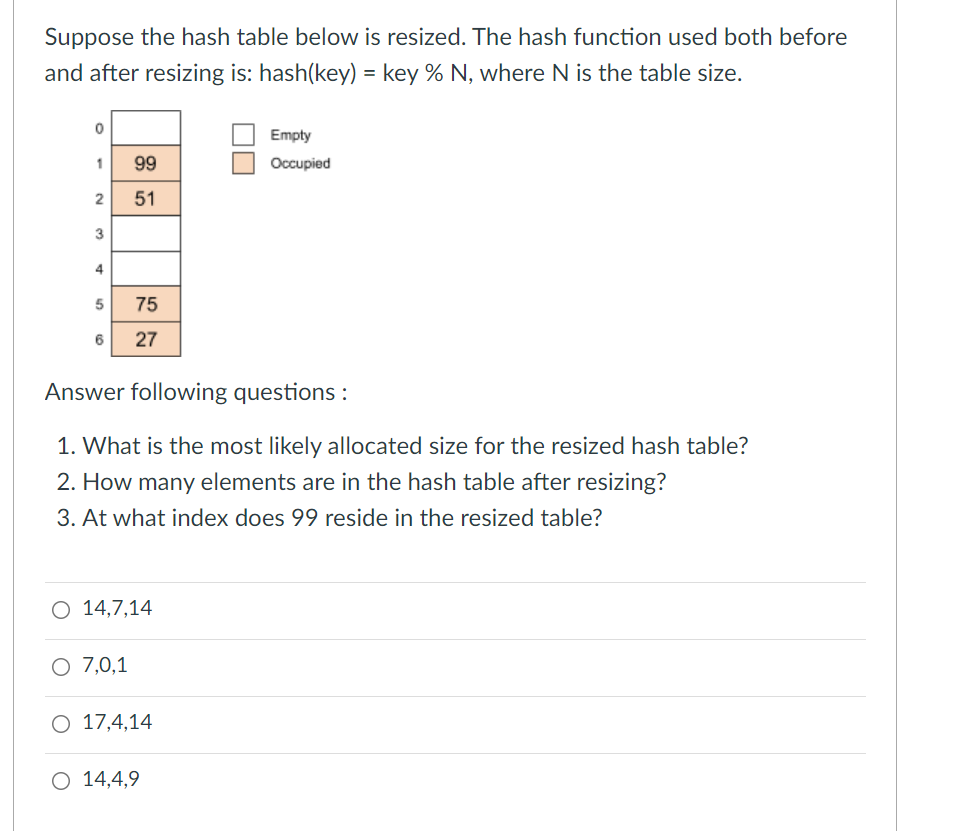Select the answer option 7,0,1
Viewport: 962px width, 831px height.
click(x=60, y=665)
